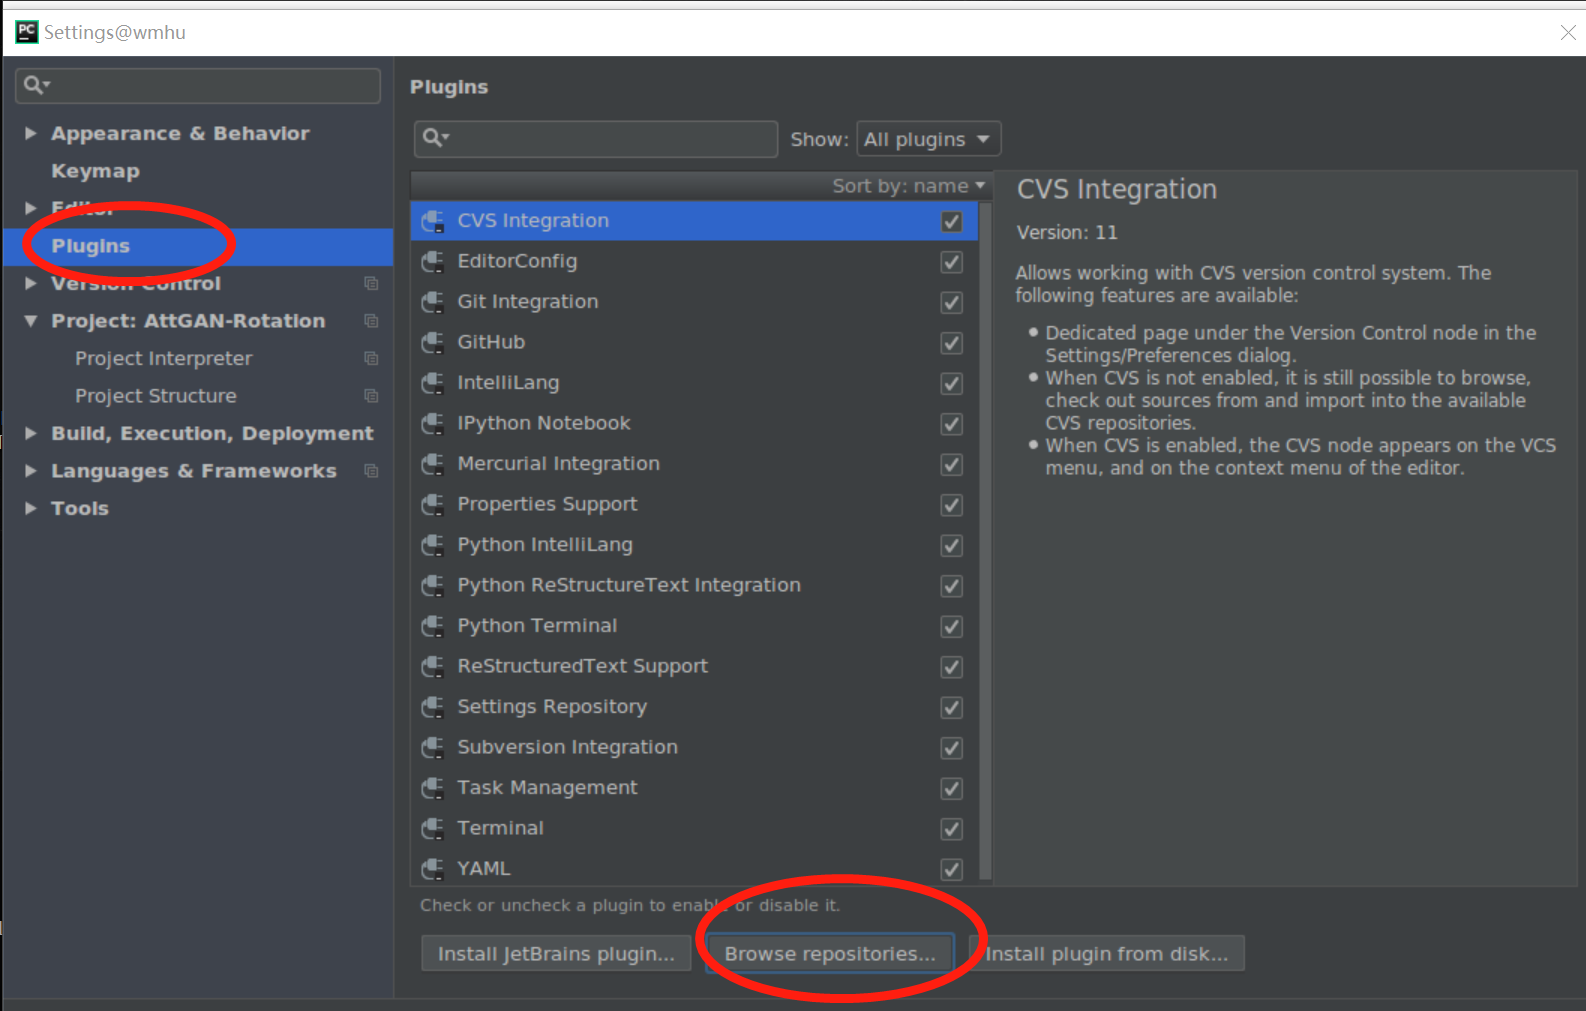Open the Show All plugins dropdown
The height and width of the screenshot is (1011, 1586).
pyautogui.click(x=928, y=139)
